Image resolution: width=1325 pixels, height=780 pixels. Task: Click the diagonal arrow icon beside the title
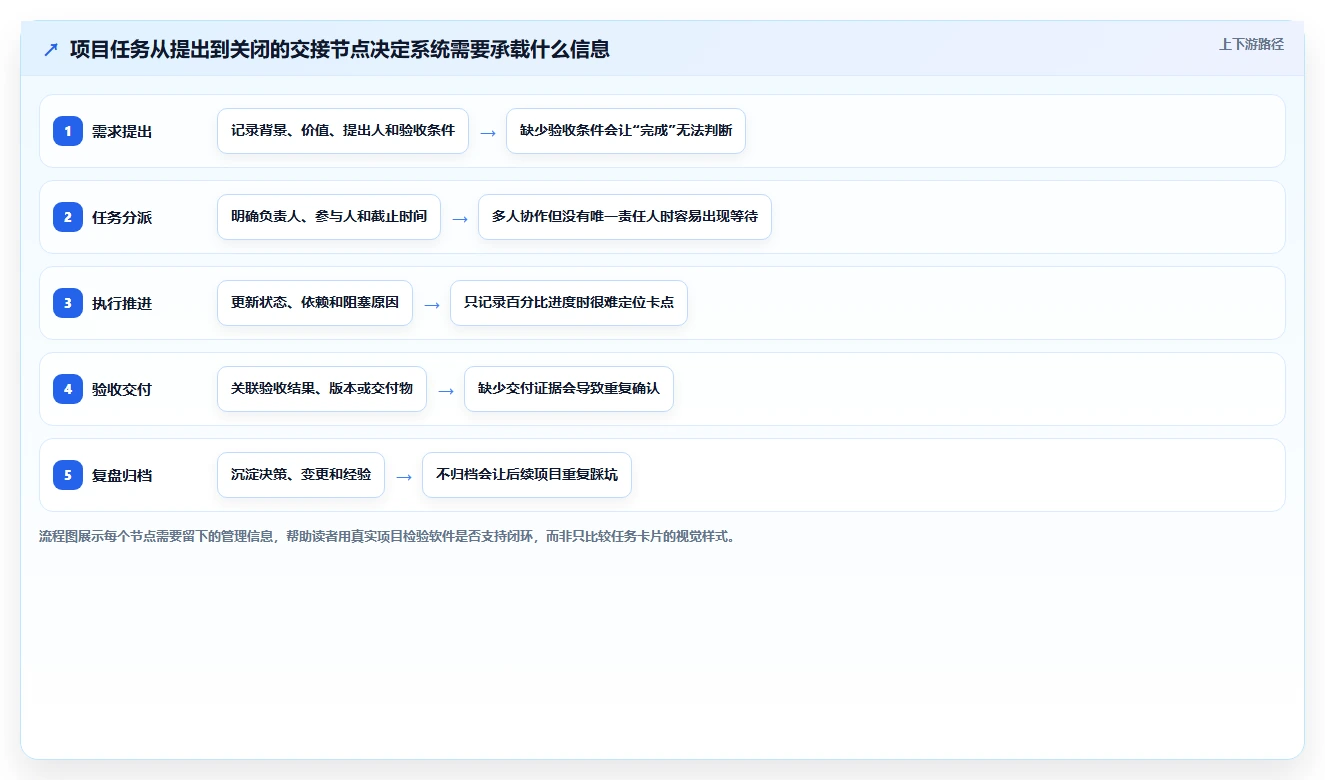click(x=51, y=50)
